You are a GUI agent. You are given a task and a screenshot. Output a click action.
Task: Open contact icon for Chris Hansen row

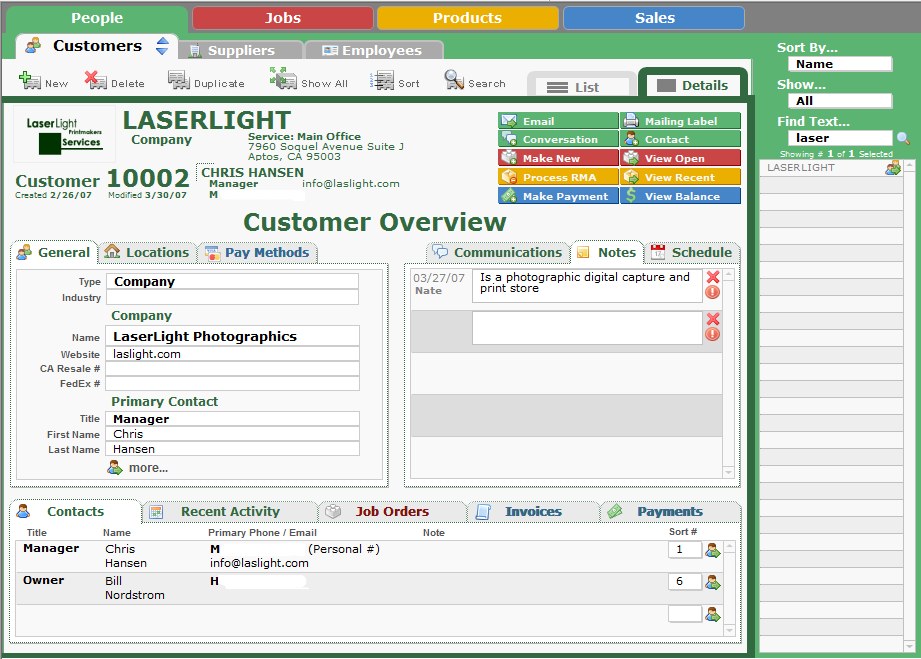tap(713, 550)
